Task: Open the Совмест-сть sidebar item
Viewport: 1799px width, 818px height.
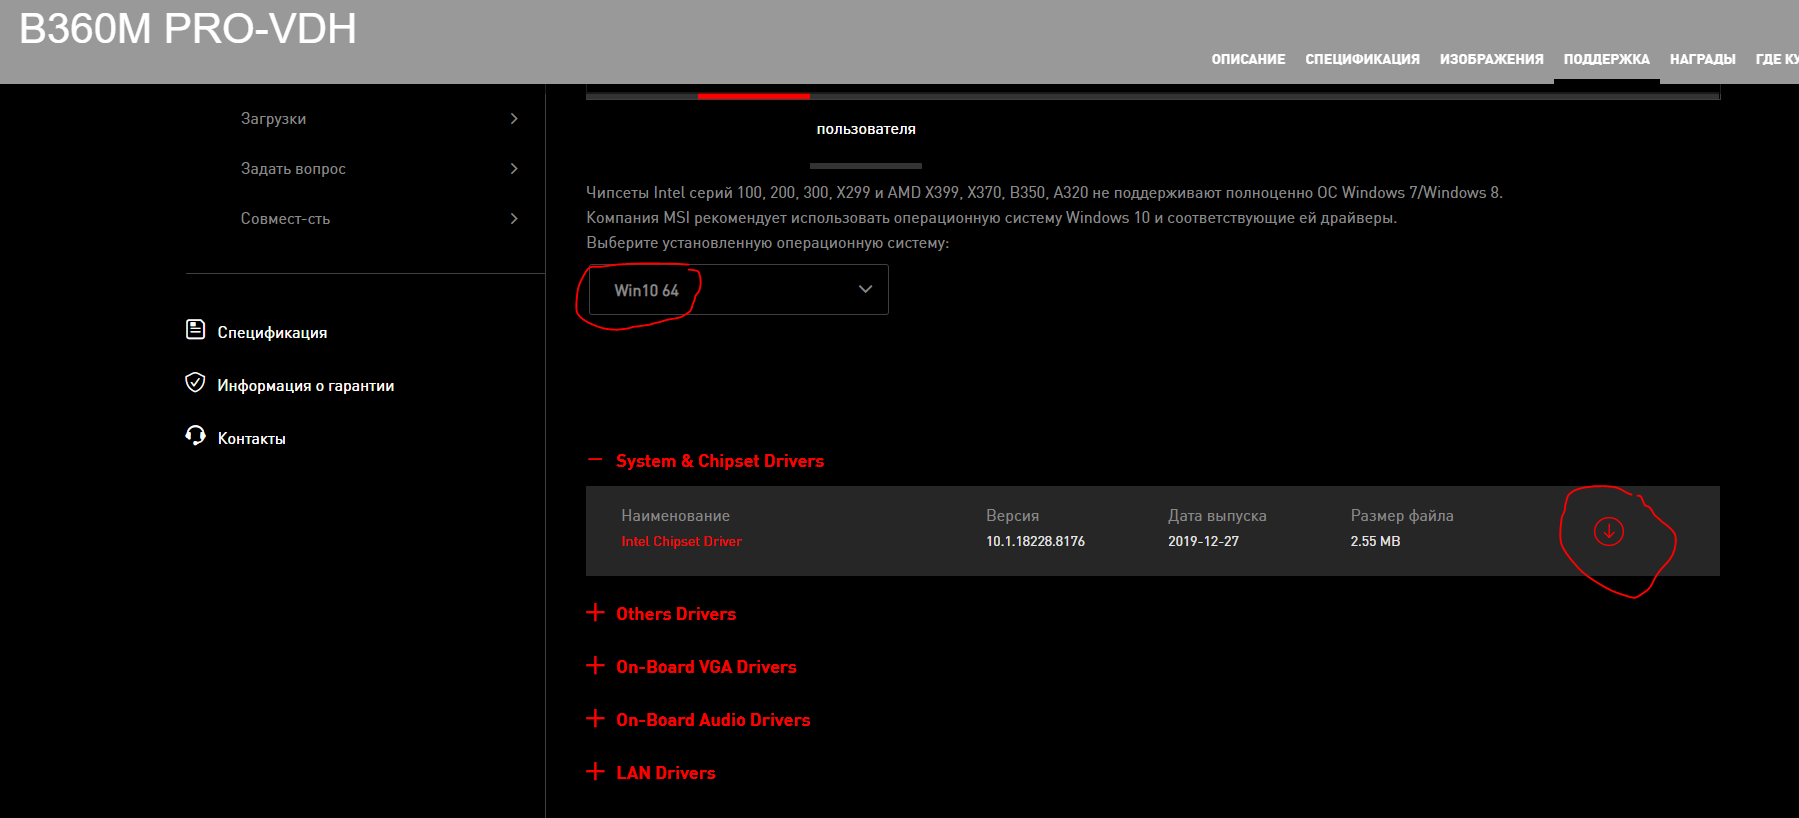Action: 285,218
